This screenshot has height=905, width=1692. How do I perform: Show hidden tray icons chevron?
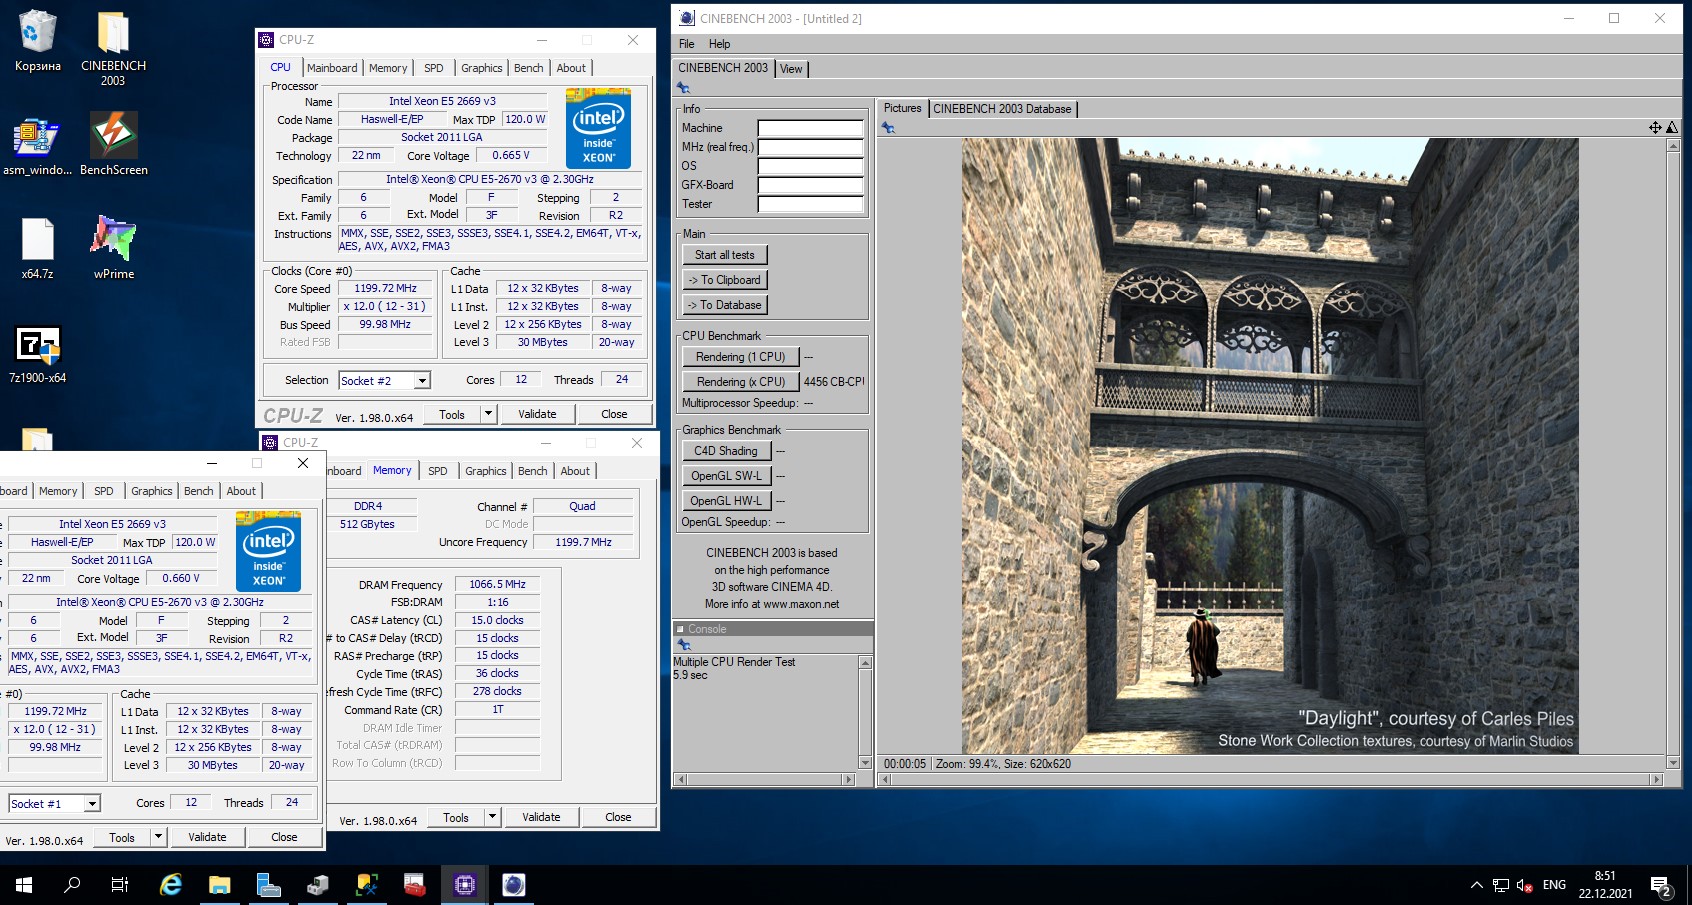point(1476,885)
